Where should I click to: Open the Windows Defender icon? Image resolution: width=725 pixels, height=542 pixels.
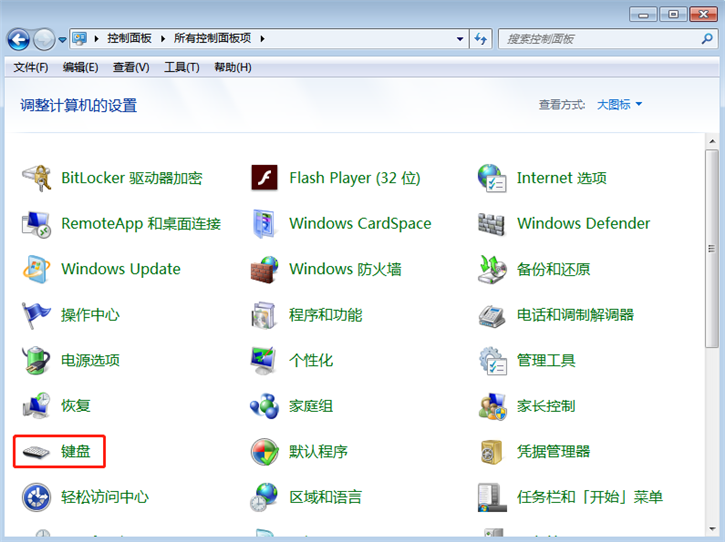(492, 224)
